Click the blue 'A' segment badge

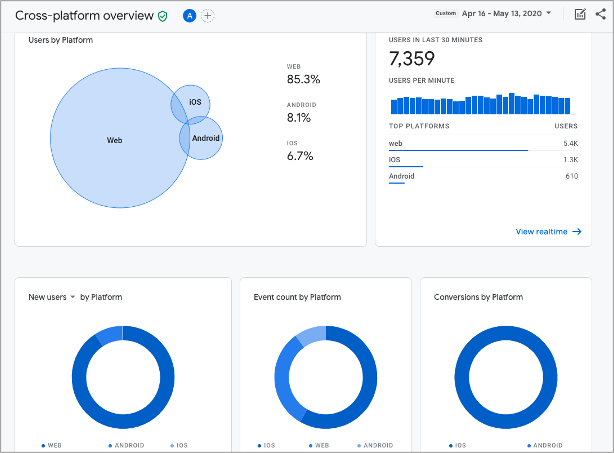pos(190,16)
